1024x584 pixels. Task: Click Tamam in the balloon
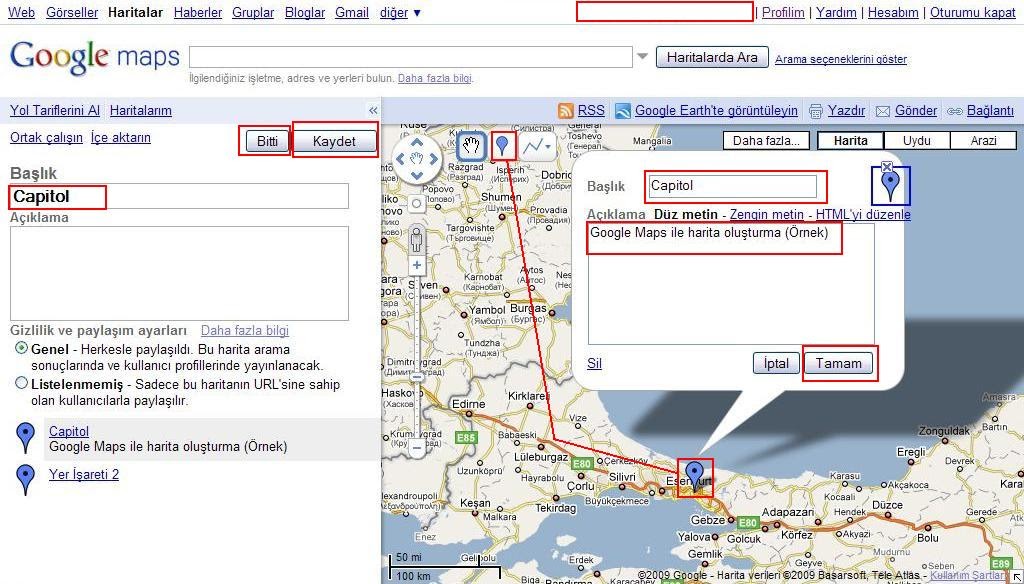(x=839, y=363)
